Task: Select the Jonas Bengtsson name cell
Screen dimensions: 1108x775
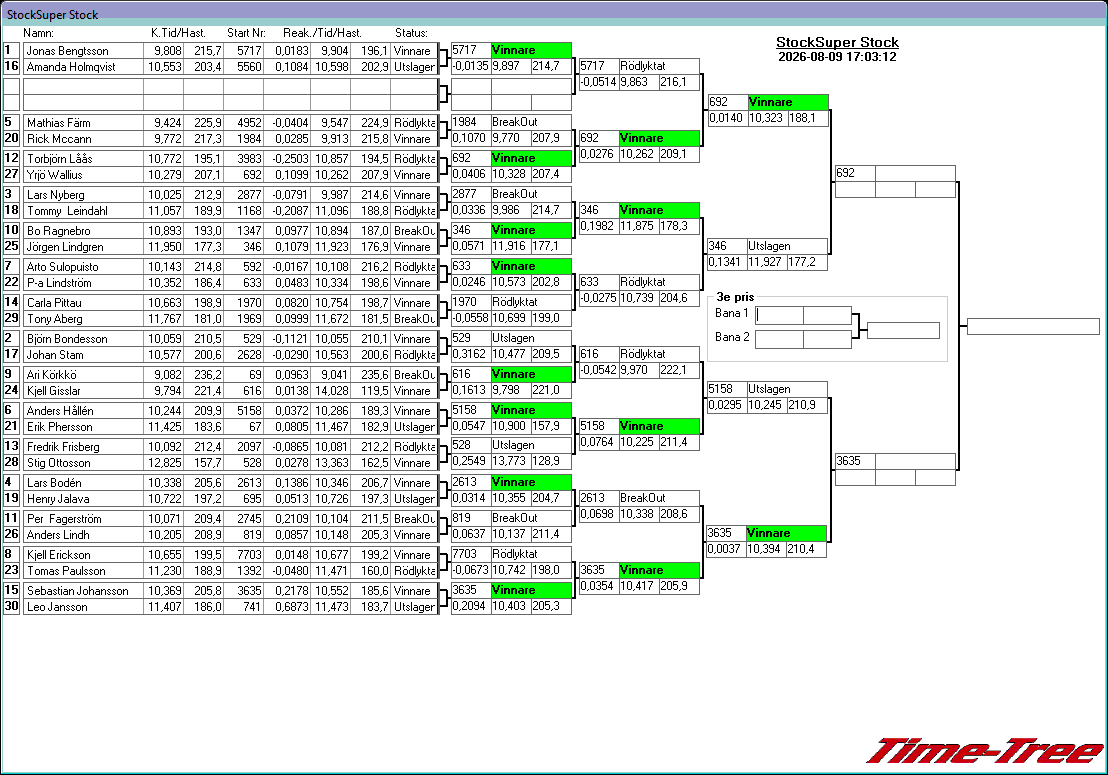Action: point(83,51)
